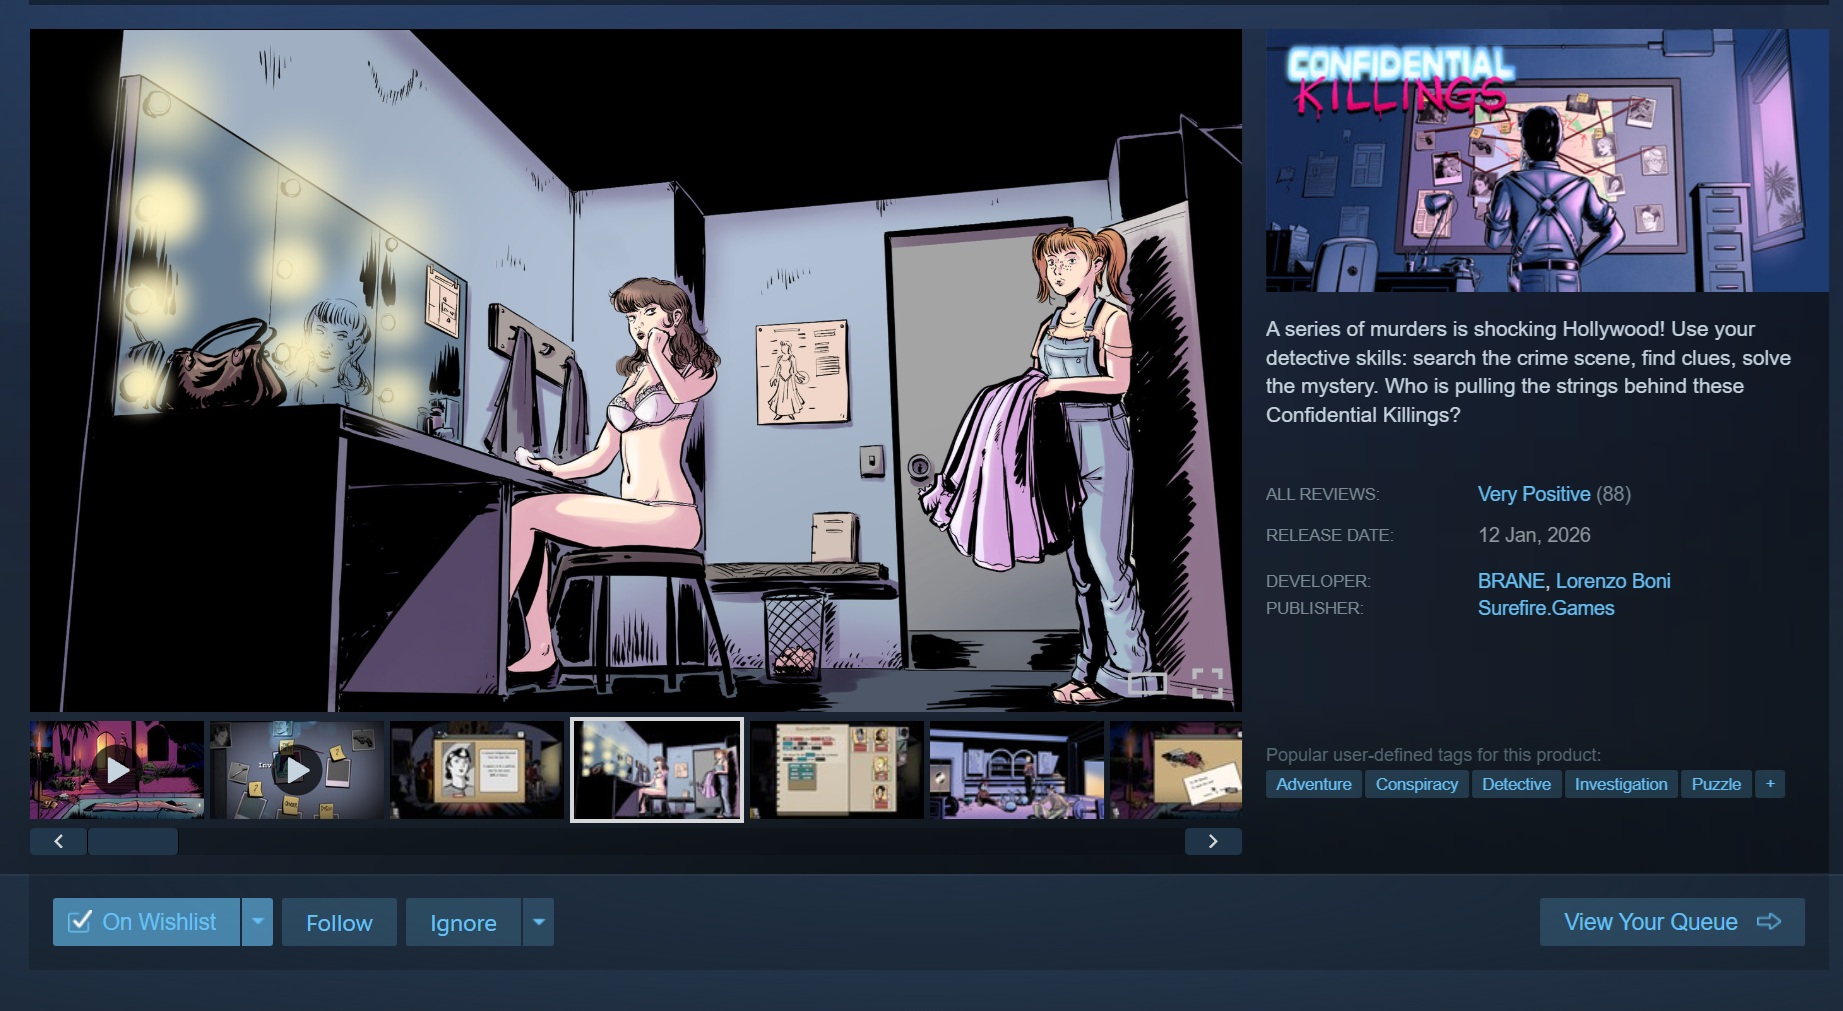This screenshot has width=1843, height=1011.
Task: Select the third thumbnail showing a character portrait
Action: (x=477, y=770)
